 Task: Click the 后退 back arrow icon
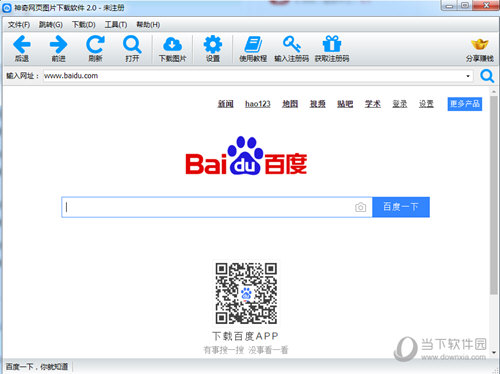22,44
